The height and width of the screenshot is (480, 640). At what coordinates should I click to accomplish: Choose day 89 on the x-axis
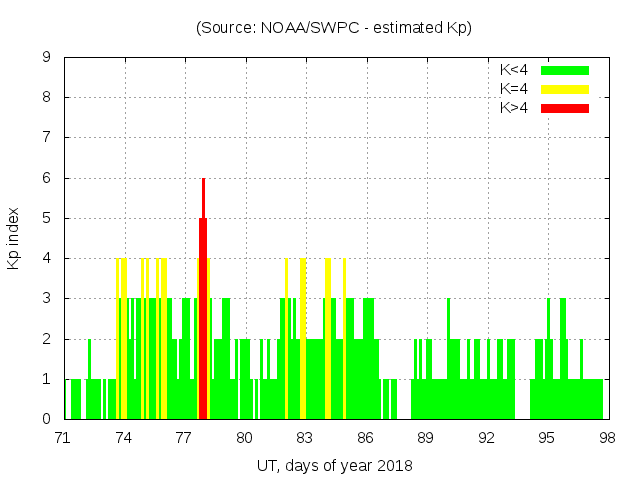(426, 438)
